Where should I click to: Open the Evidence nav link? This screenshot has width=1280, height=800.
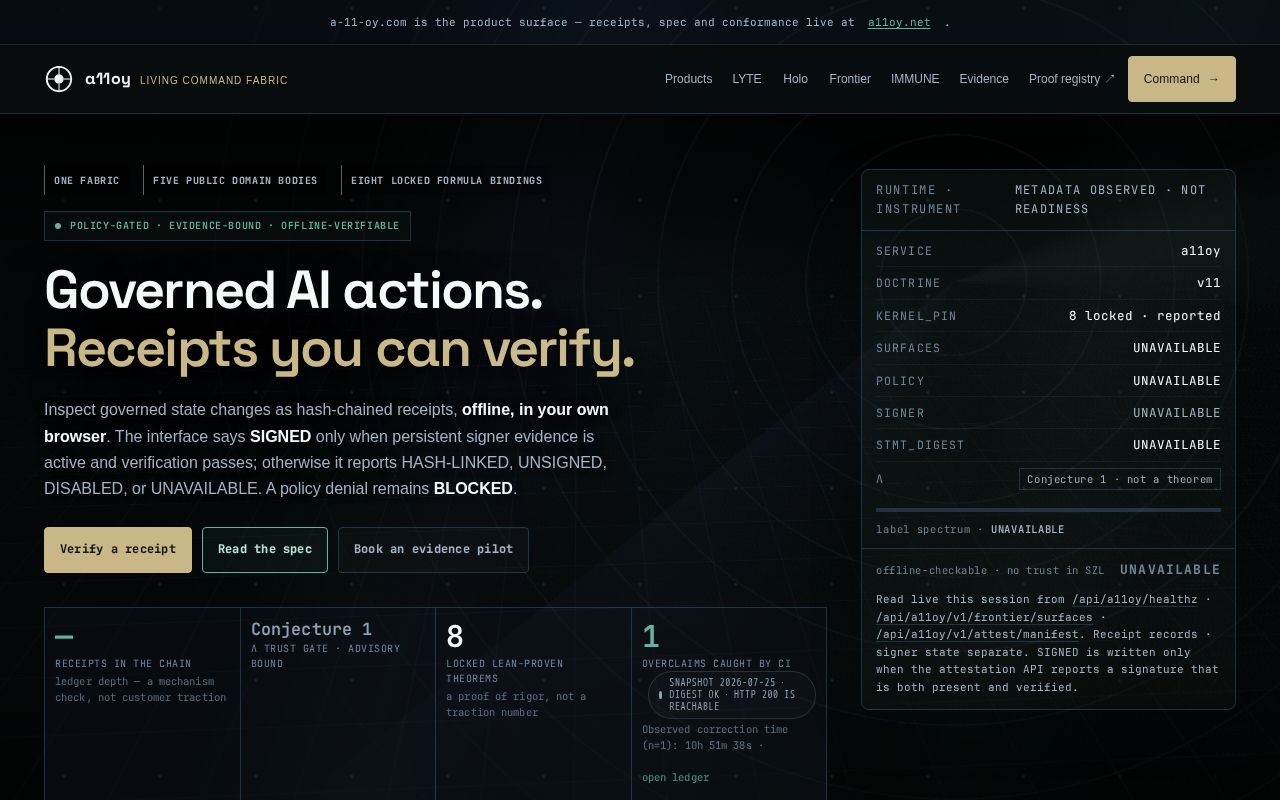pyautogui.click(x=984, y=79)
